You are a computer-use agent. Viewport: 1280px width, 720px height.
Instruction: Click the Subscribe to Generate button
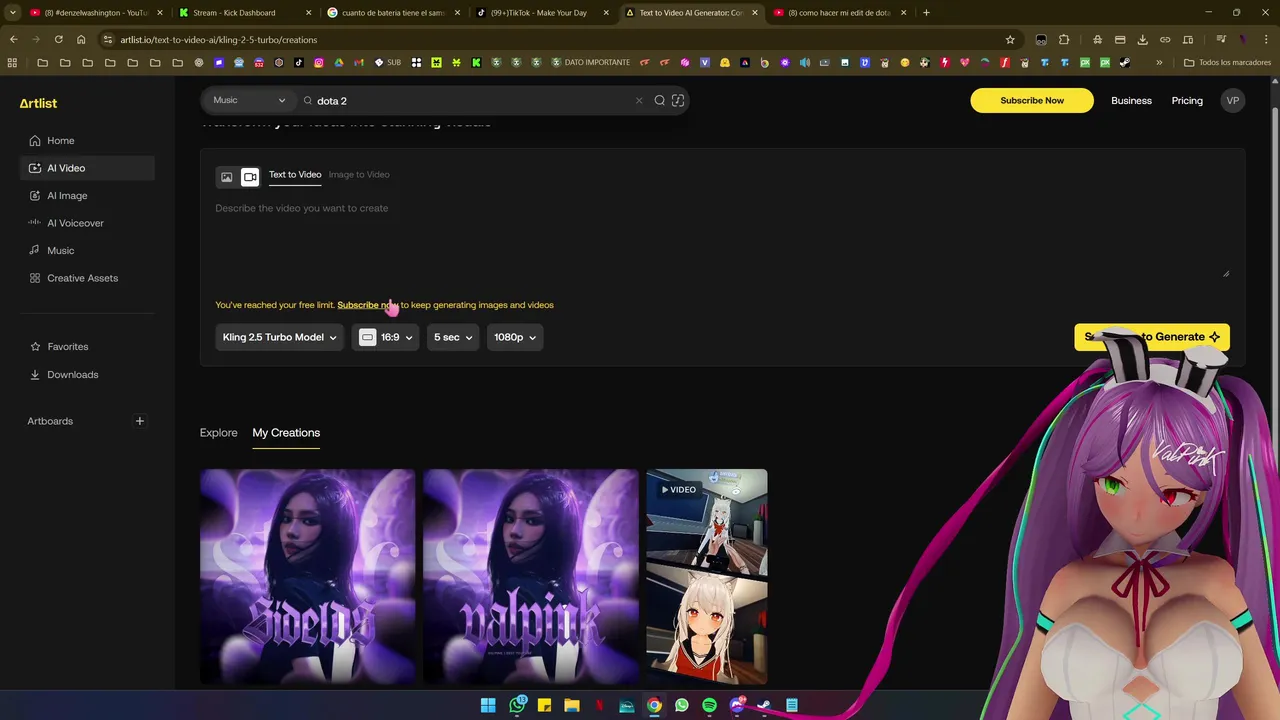pos(1152,337)
